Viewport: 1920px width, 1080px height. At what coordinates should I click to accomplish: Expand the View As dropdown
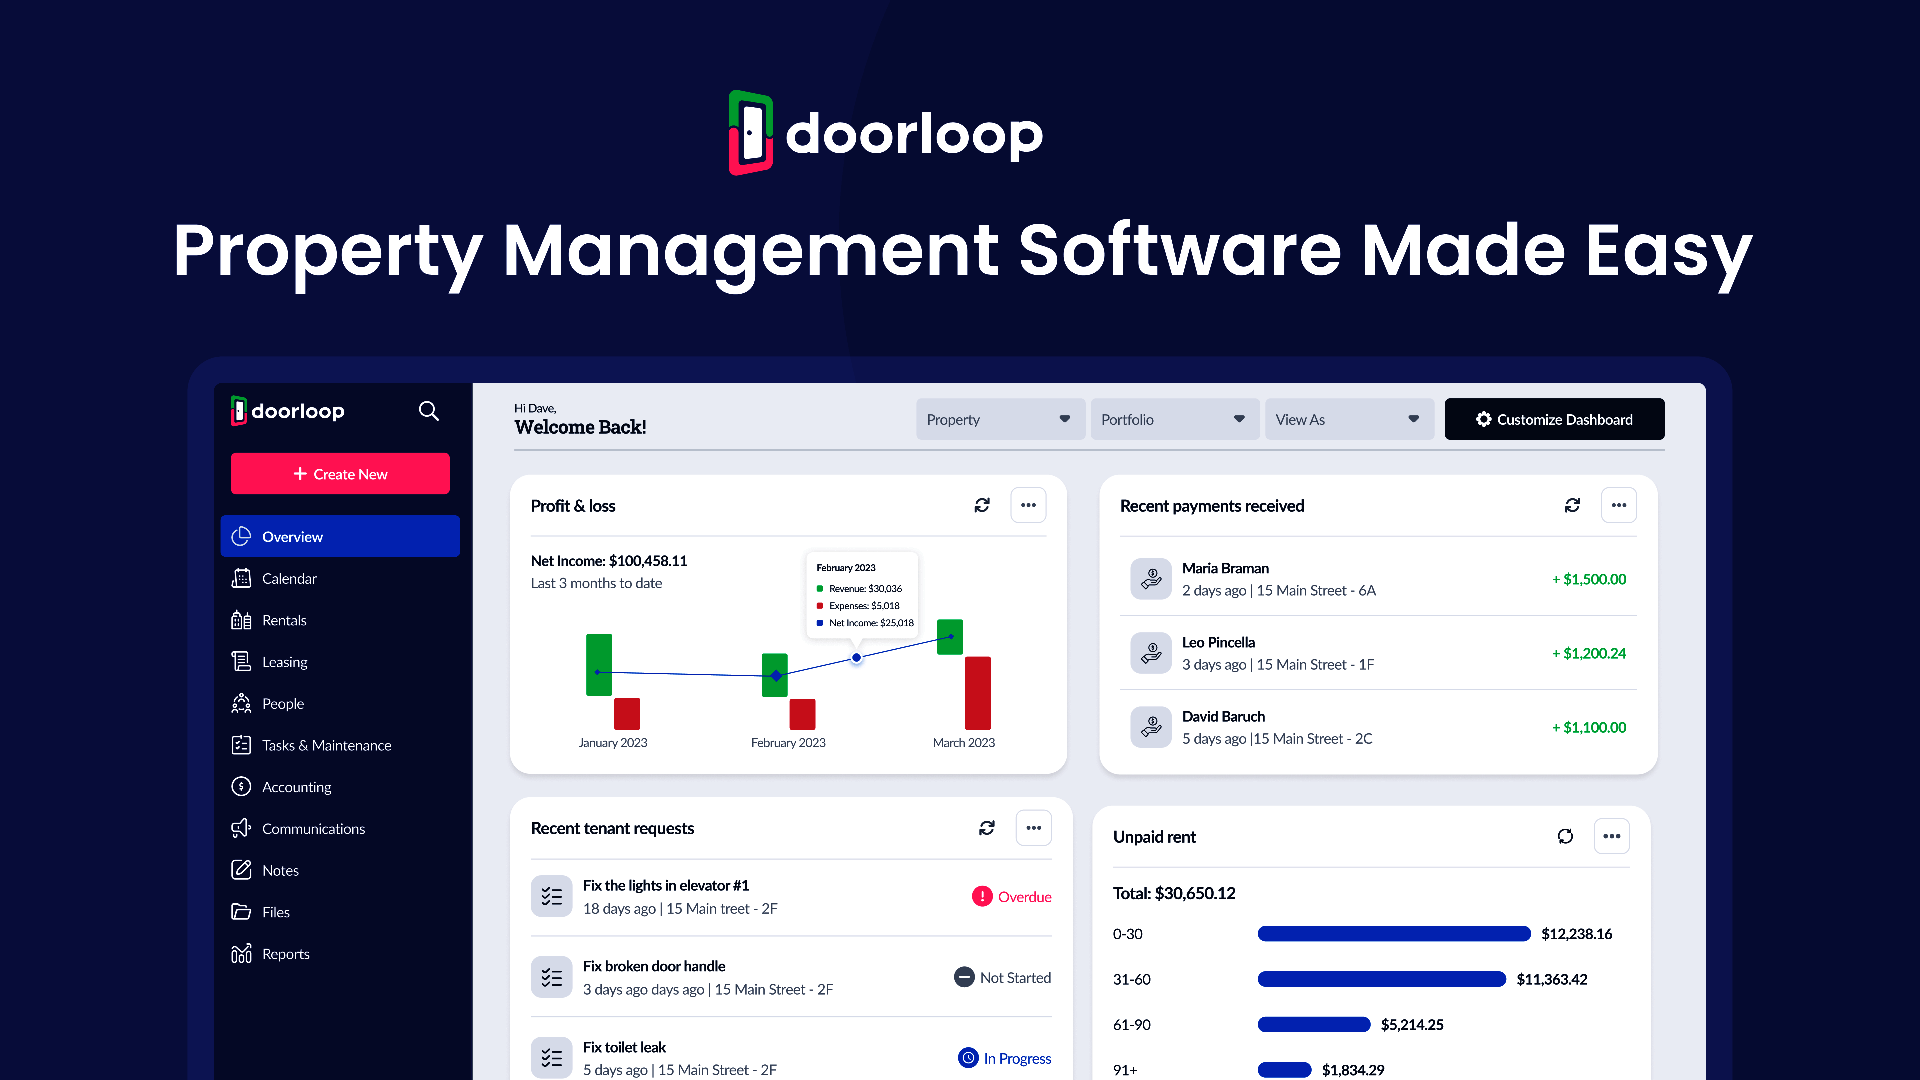coord(1349,419)
